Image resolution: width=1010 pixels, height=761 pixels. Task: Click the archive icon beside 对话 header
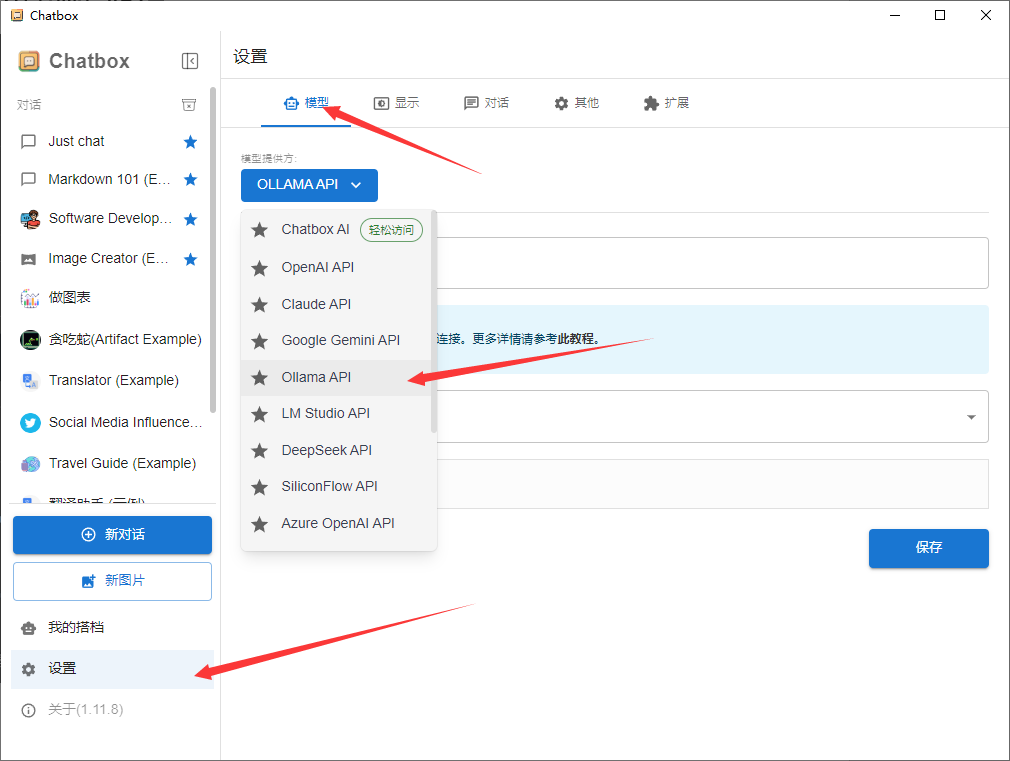[x=189, y=105]
